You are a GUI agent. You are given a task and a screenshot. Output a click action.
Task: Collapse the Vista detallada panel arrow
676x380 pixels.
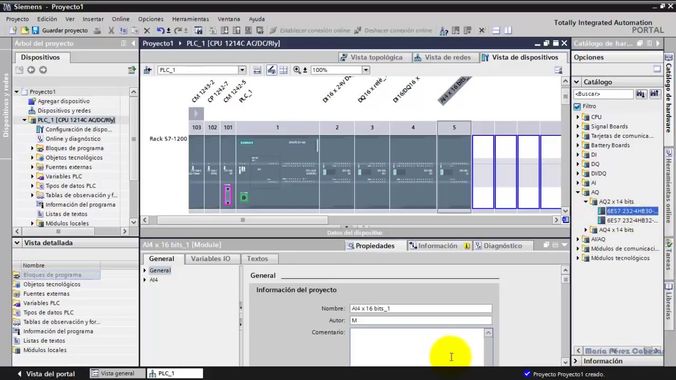[17, 243]
